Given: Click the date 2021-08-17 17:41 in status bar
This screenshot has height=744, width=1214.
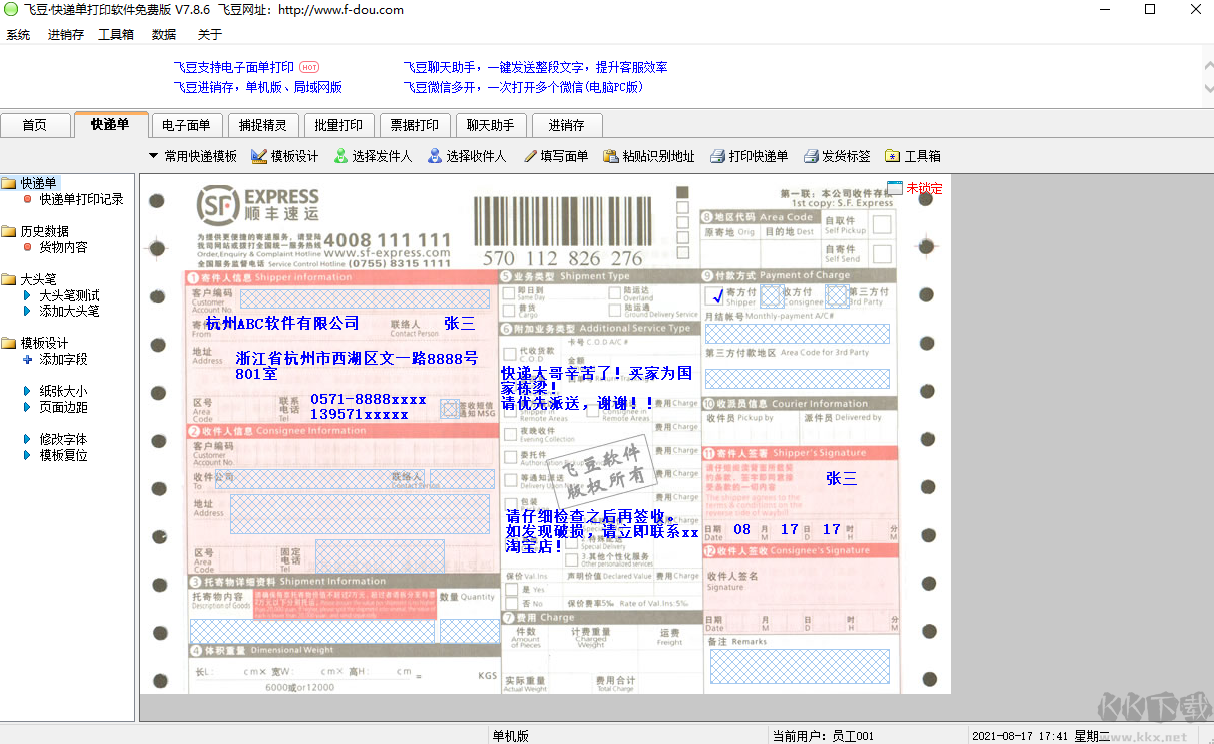Looking at the screenshot, I should [1021, 736].
